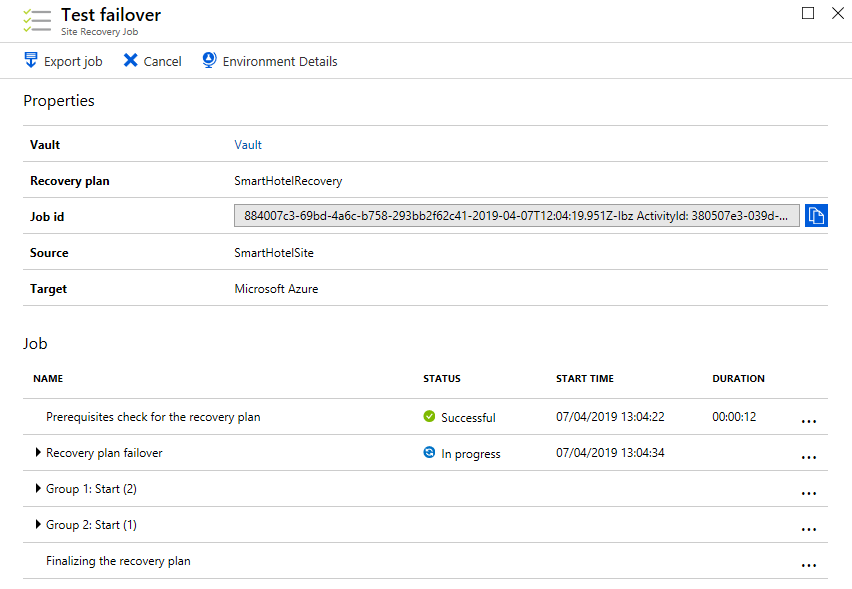Open more options for Group 2: Start row
Screen dimensions: 852x589
(x=809, y=529)
